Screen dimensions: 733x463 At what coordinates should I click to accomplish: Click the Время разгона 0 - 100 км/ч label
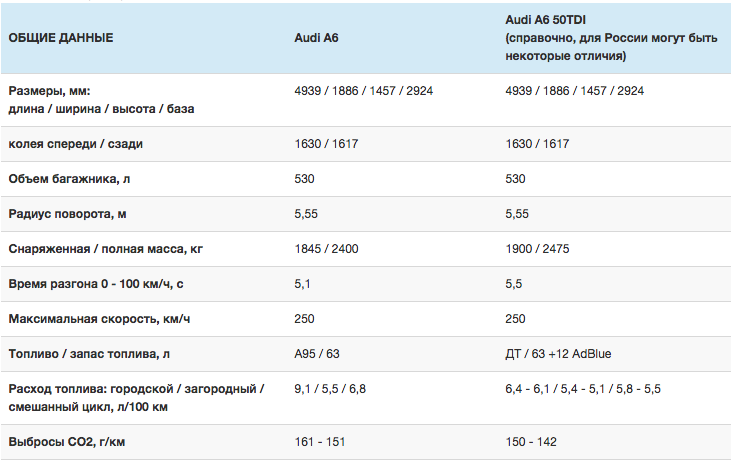[96, 284]
